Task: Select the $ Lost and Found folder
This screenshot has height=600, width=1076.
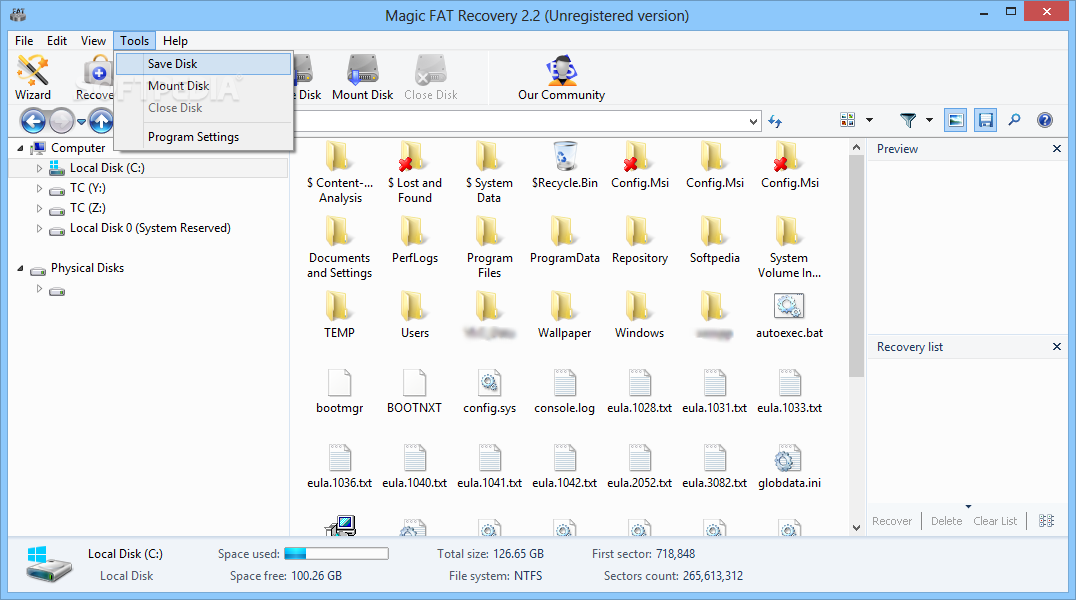Action: point(414,172)
